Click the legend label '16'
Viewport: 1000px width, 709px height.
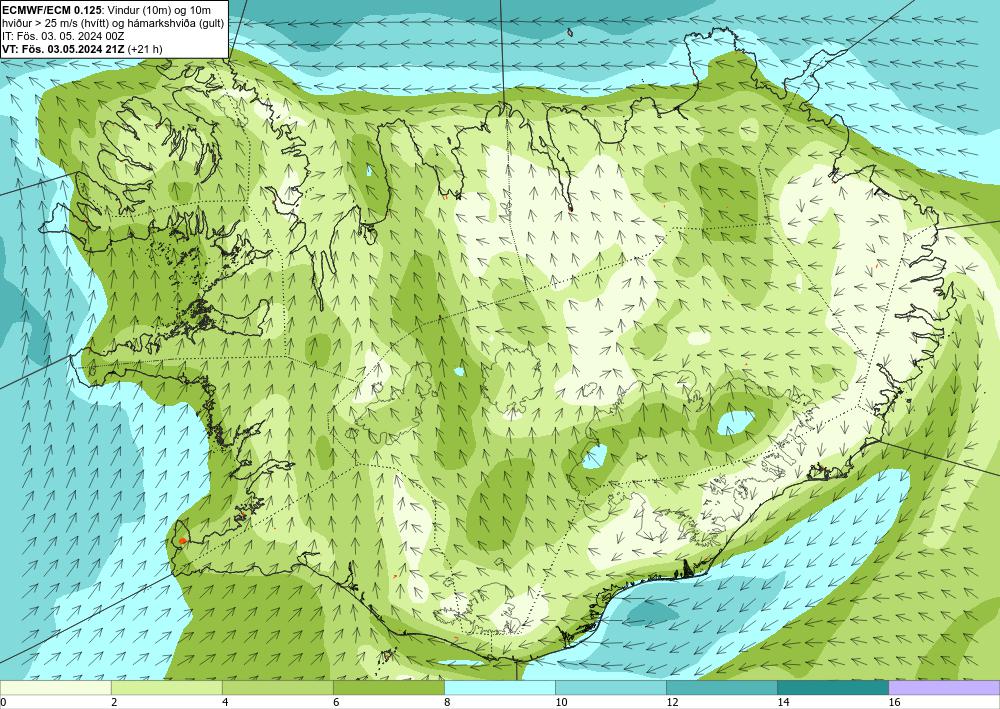point(895,702)
